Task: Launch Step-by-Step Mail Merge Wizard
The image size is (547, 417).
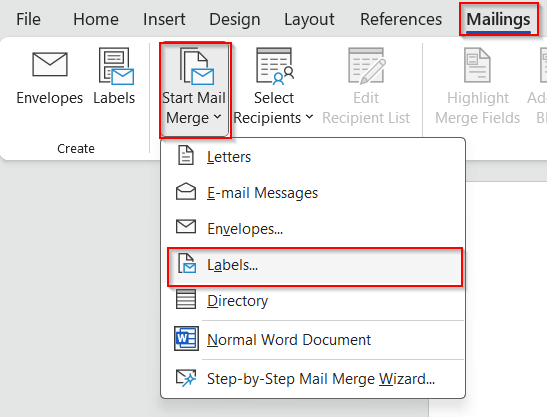Action: click(313, 379)
